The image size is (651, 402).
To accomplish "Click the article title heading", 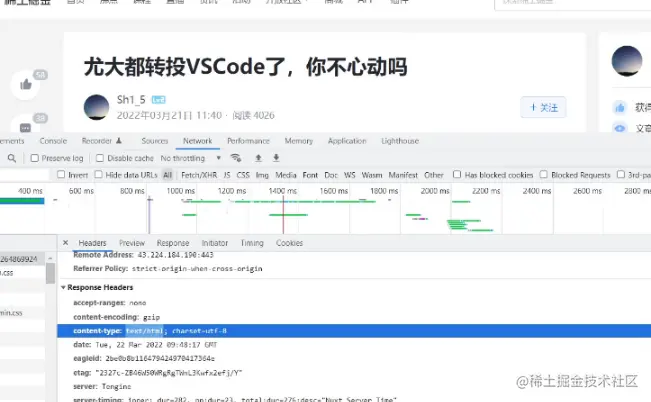I will pos(245,67).
